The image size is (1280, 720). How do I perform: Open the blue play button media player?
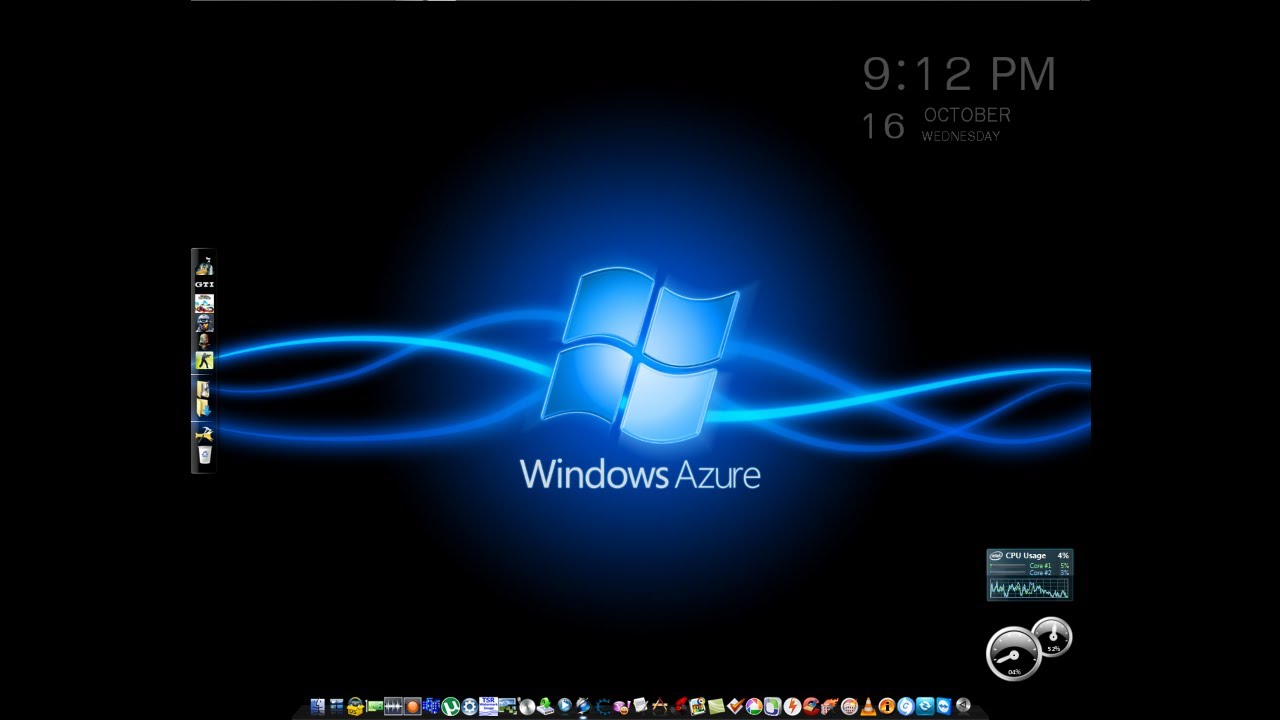click(x=564, y=706)
